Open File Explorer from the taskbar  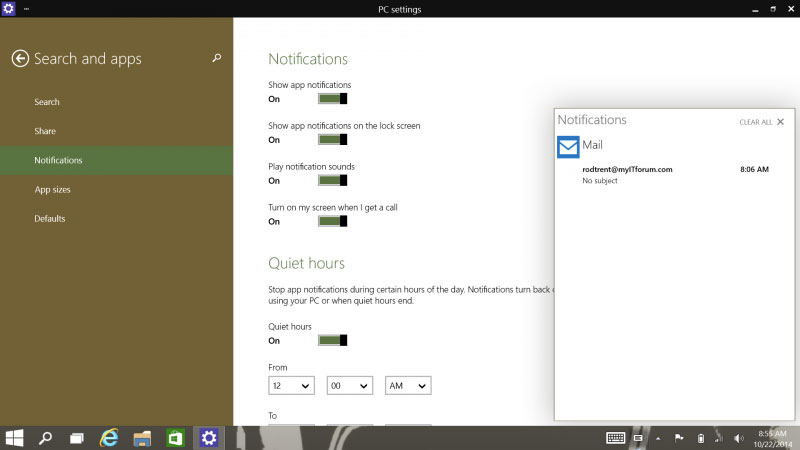point(142,437)
